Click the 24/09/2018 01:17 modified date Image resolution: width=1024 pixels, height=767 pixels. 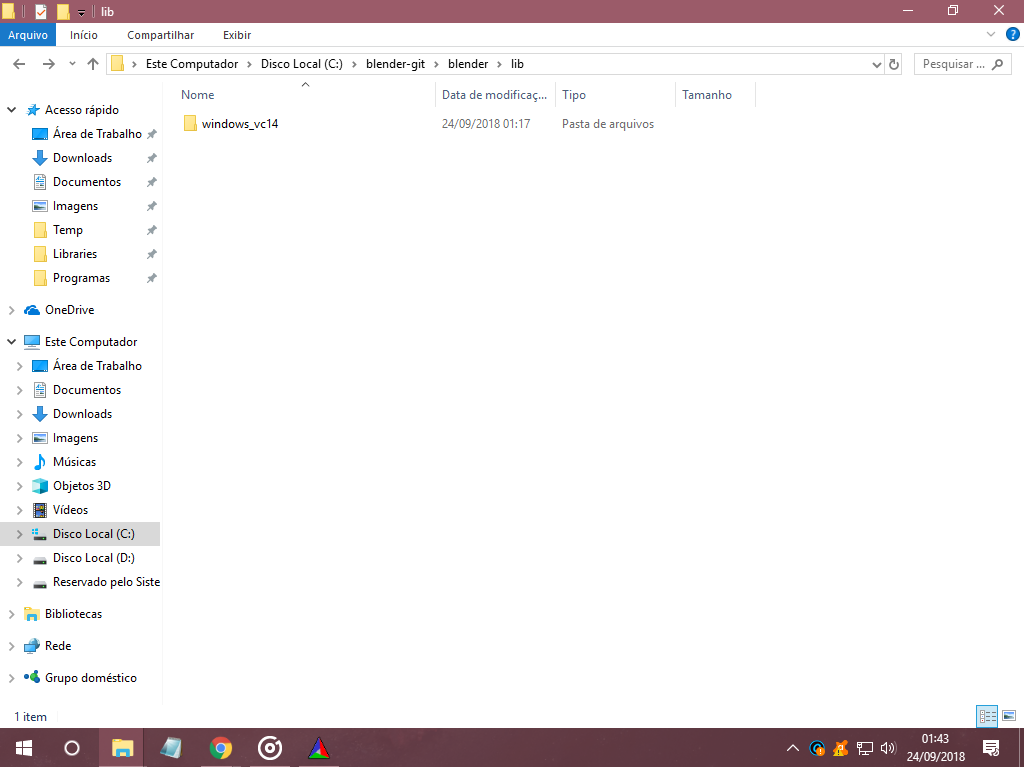[486, 124]
